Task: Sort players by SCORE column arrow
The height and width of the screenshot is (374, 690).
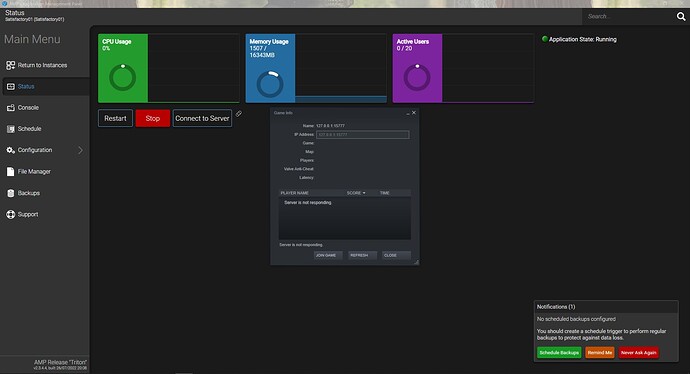Action: pos(364,193)
